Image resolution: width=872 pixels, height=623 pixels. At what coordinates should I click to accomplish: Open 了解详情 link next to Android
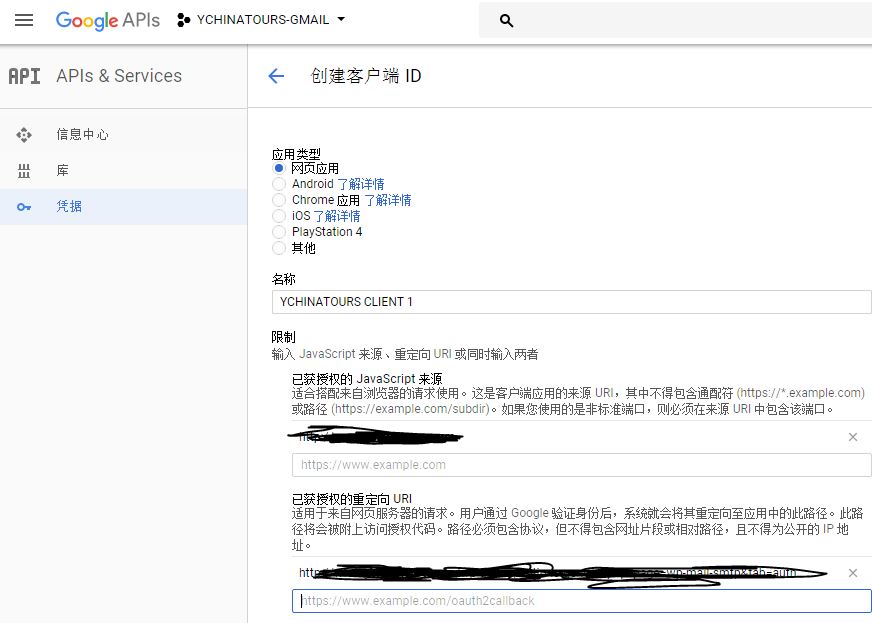361,184
